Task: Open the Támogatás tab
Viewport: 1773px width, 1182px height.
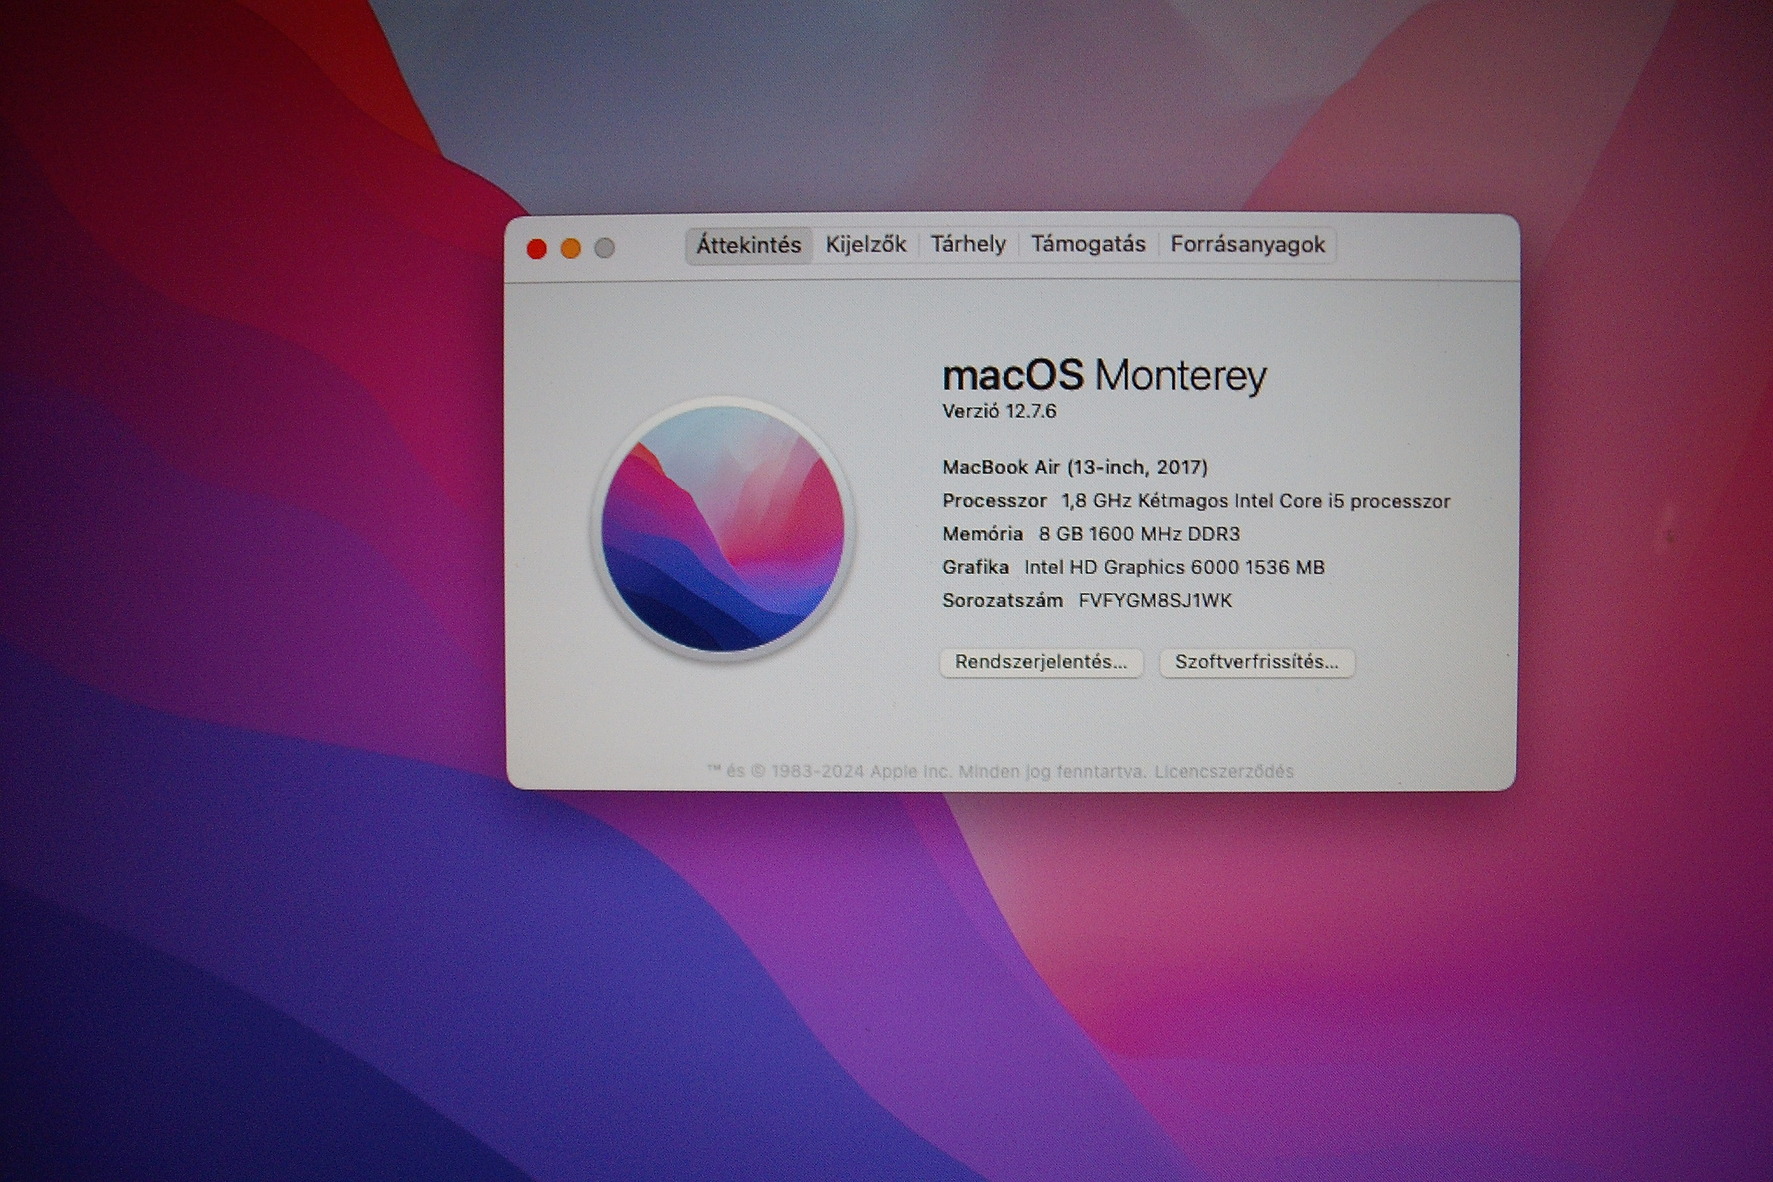Action: click(x=1088, y=245)
